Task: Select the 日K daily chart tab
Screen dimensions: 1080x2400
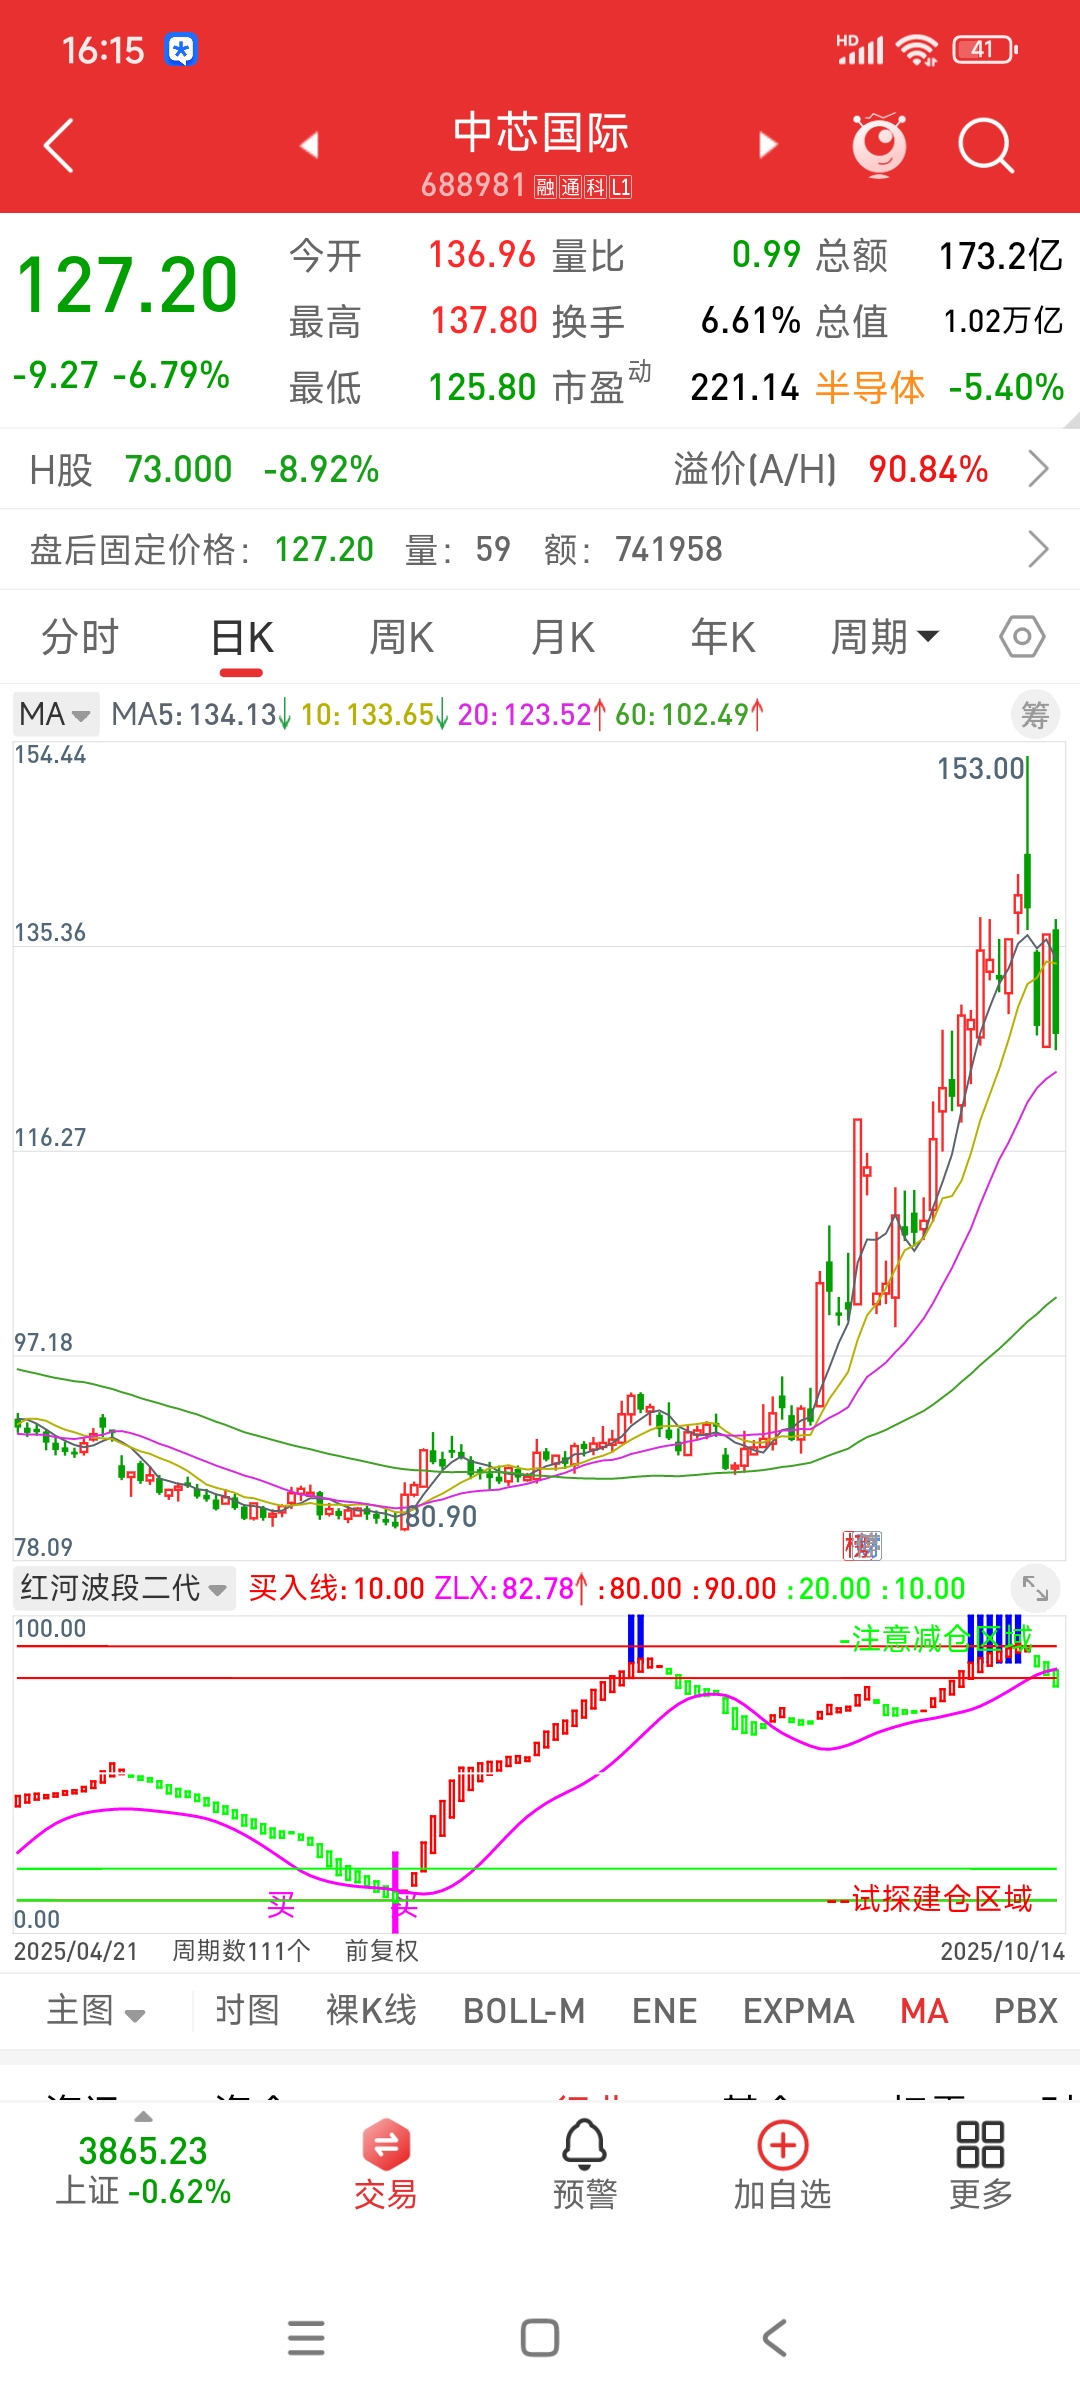Action: coord(242,637)
